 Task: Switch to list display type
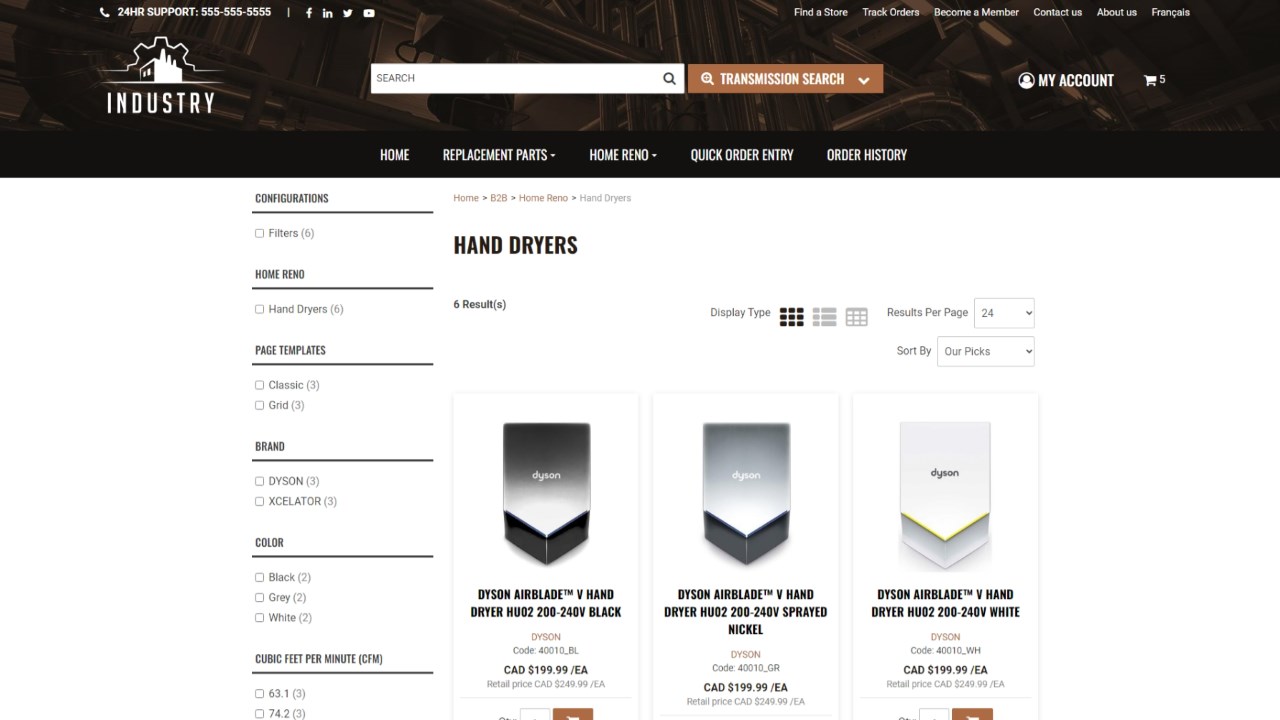(x=824, y=317)
